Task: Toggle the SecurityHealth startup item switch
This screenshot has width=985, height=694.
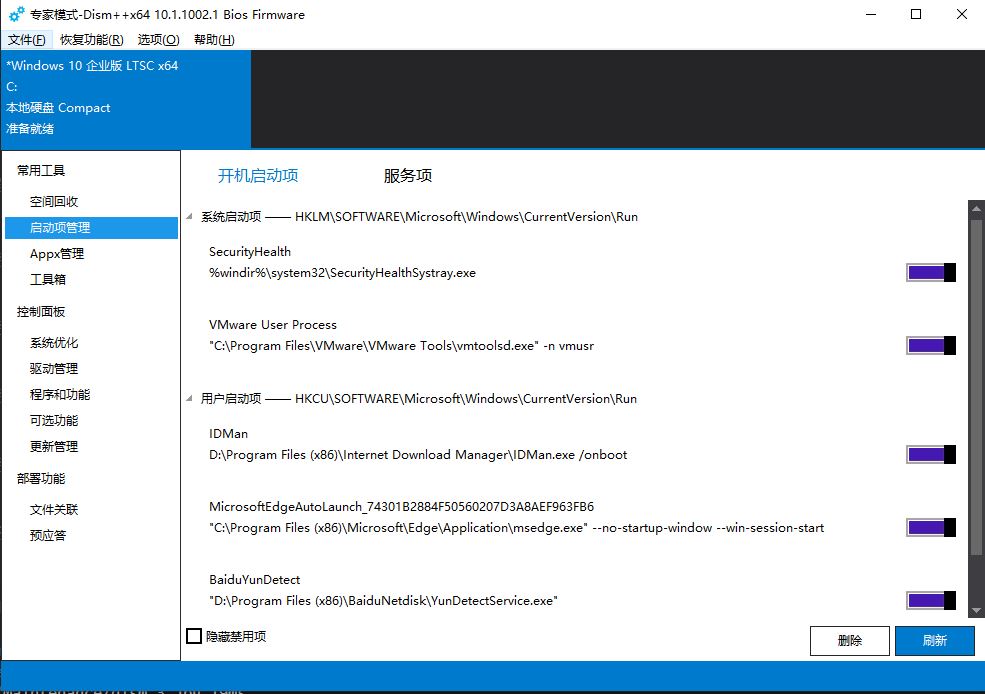Action: [931, 273]
